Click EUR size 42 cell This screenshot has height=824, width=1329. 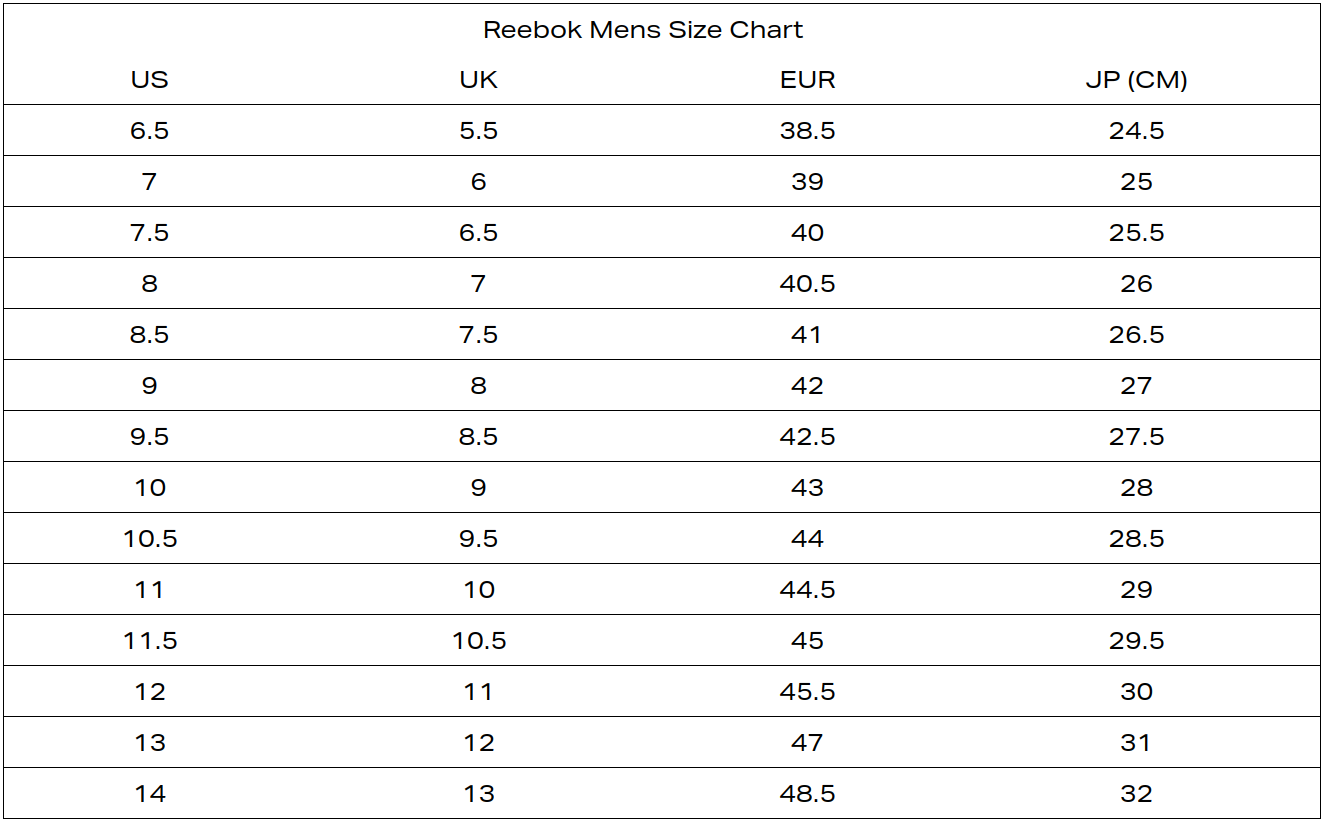click(807, 386)
